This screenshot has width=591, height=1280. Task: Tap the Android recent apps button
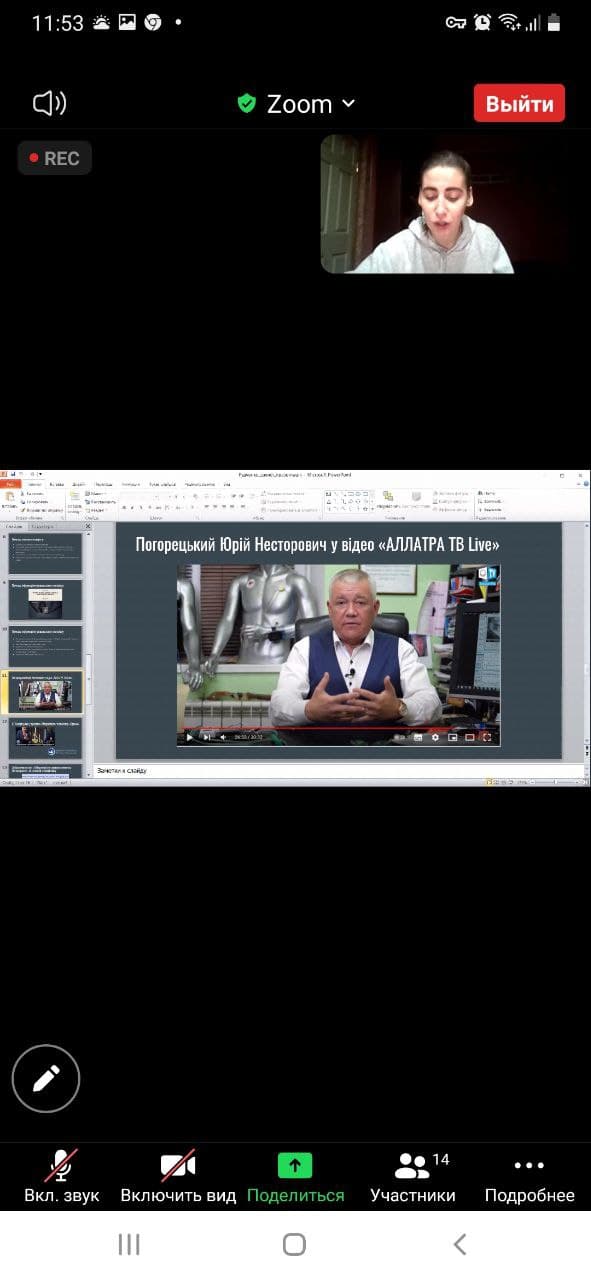click(x=129, y=1244)
